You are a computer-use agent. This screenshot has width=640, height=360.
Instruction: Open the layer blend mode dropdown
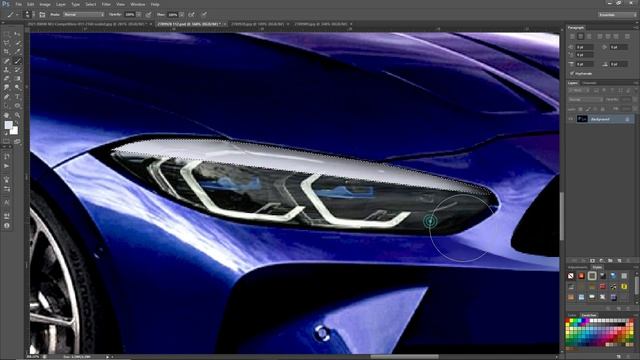tap(585, 99)
